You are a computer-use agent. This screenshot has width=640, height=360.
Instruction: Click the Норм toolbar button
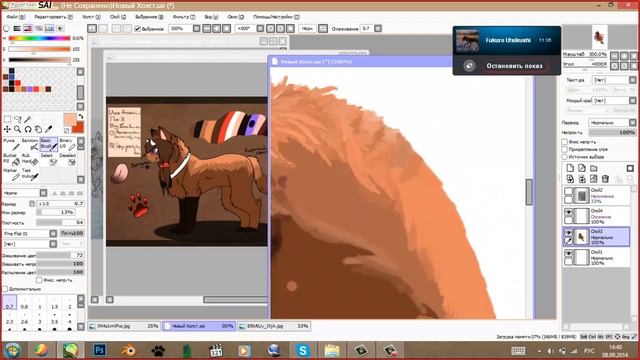pyautogui.click(x=307, y=29)
